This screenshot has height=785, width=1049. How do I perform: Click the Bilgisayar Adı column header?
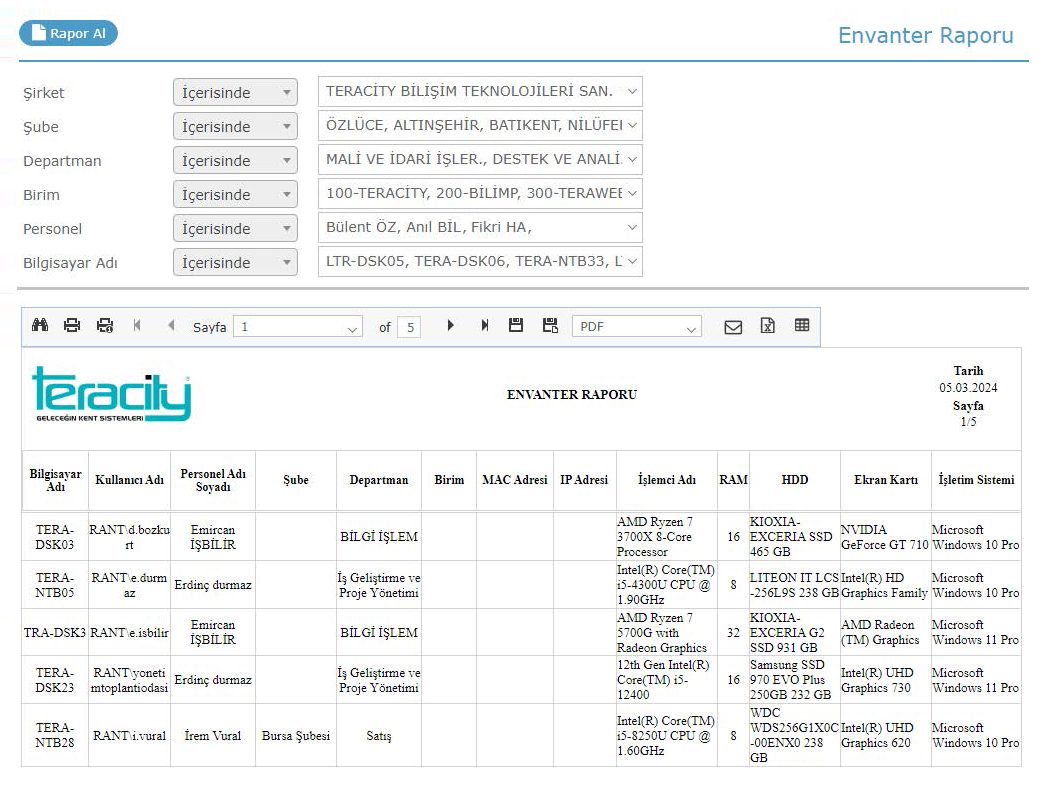pos(56,481)
